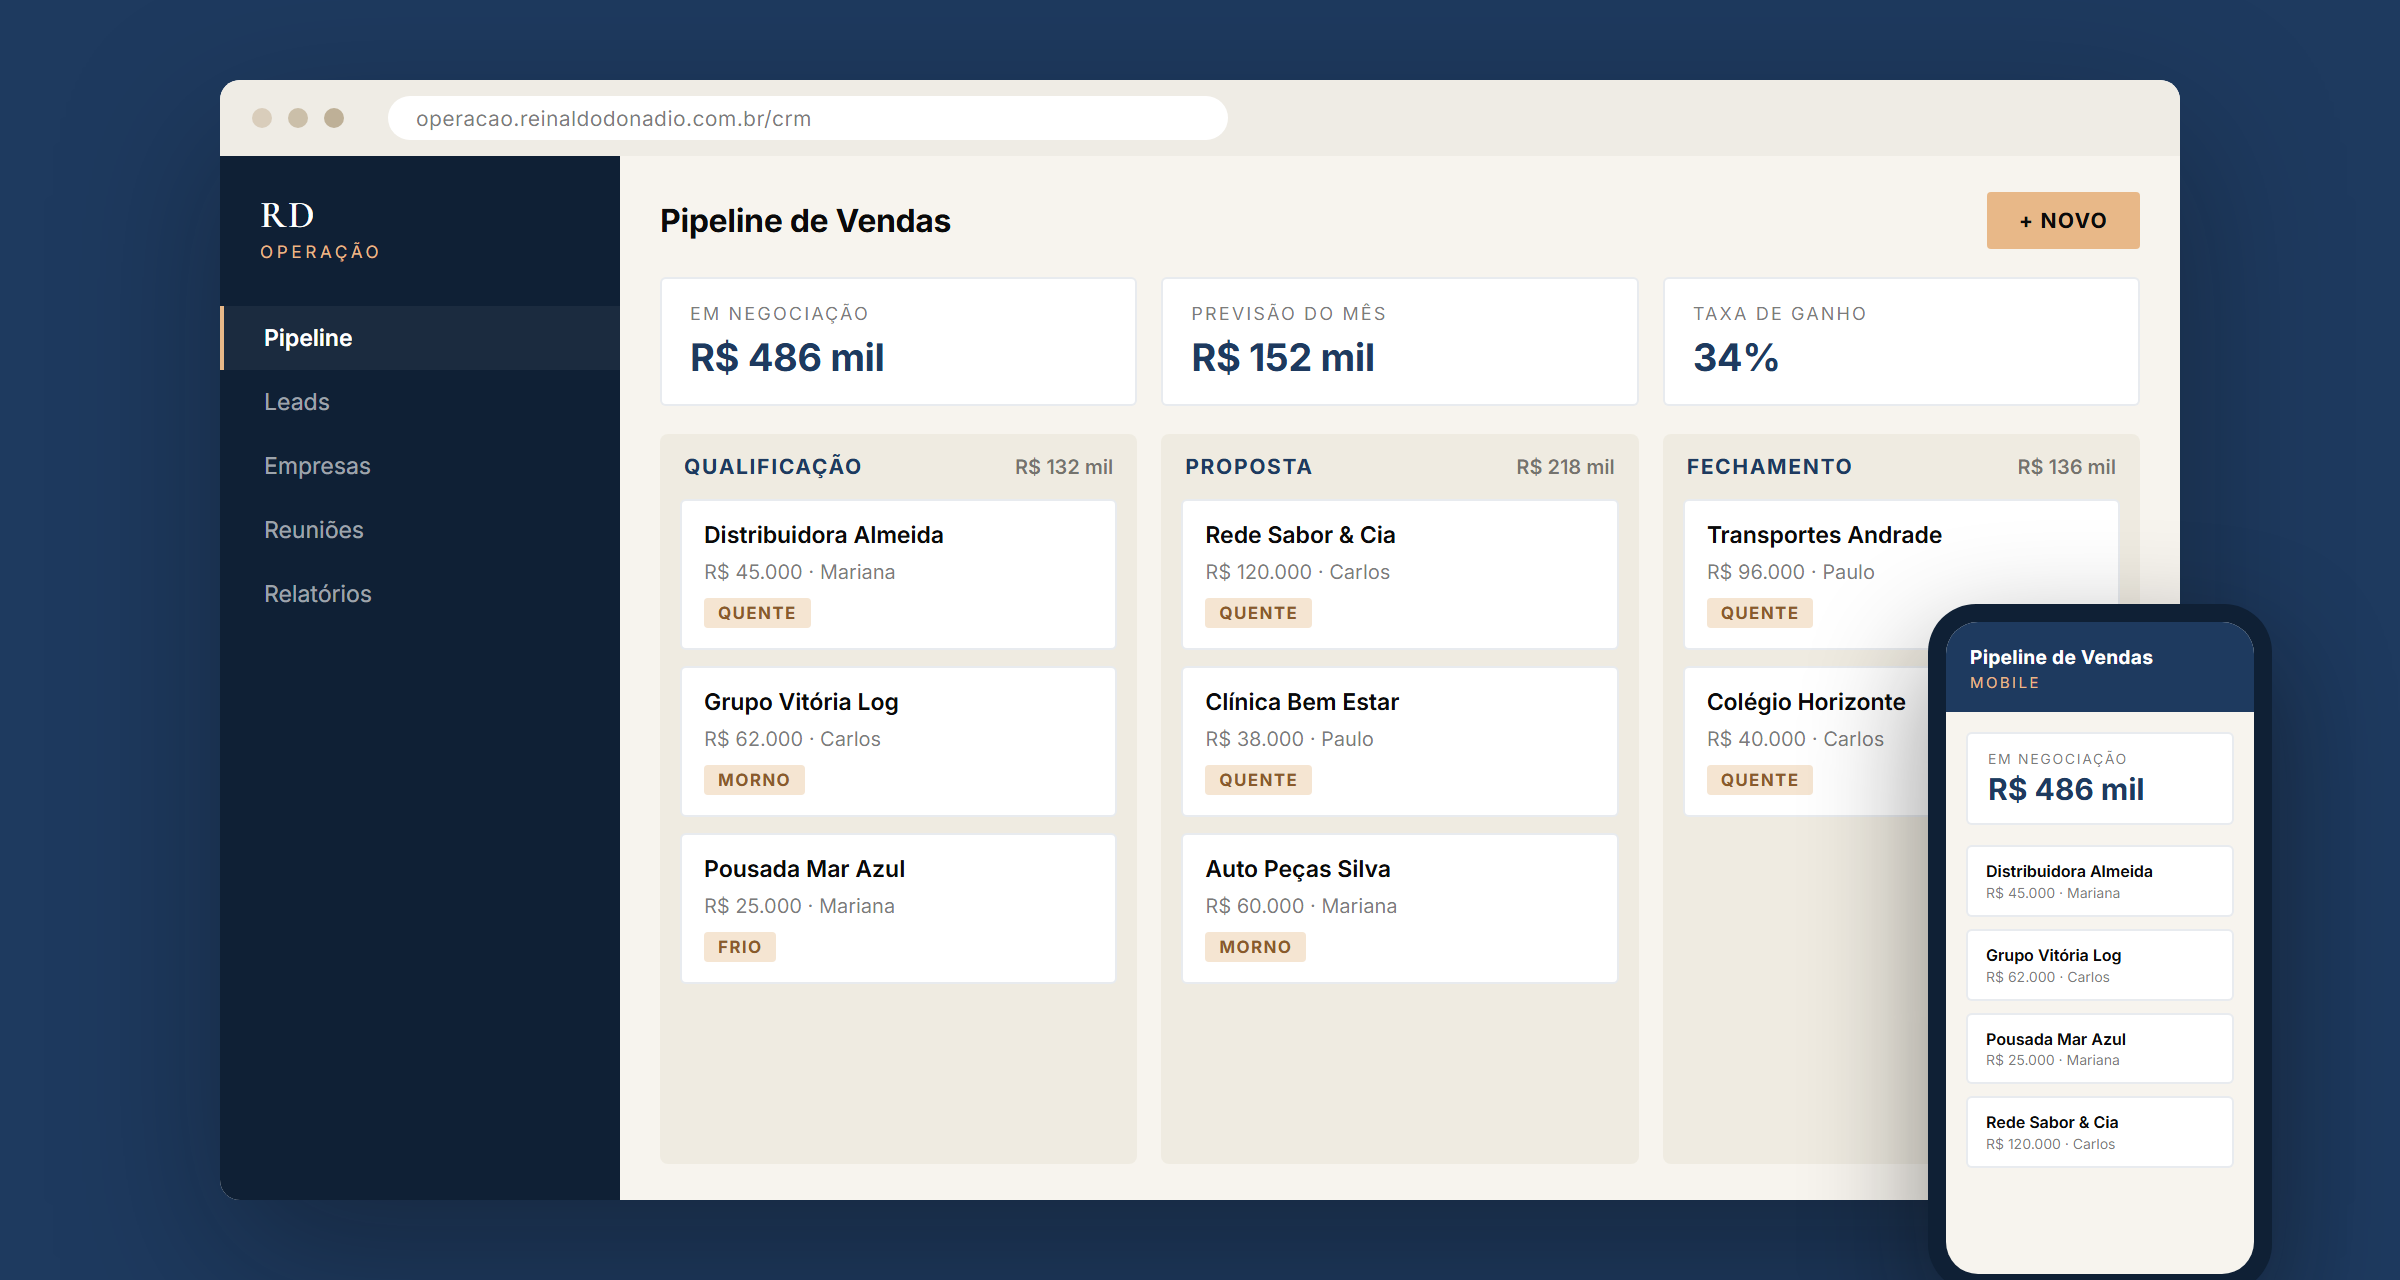Click the RD Operação logo
Screen dimensions: 2400x1280
coord(320,230)
